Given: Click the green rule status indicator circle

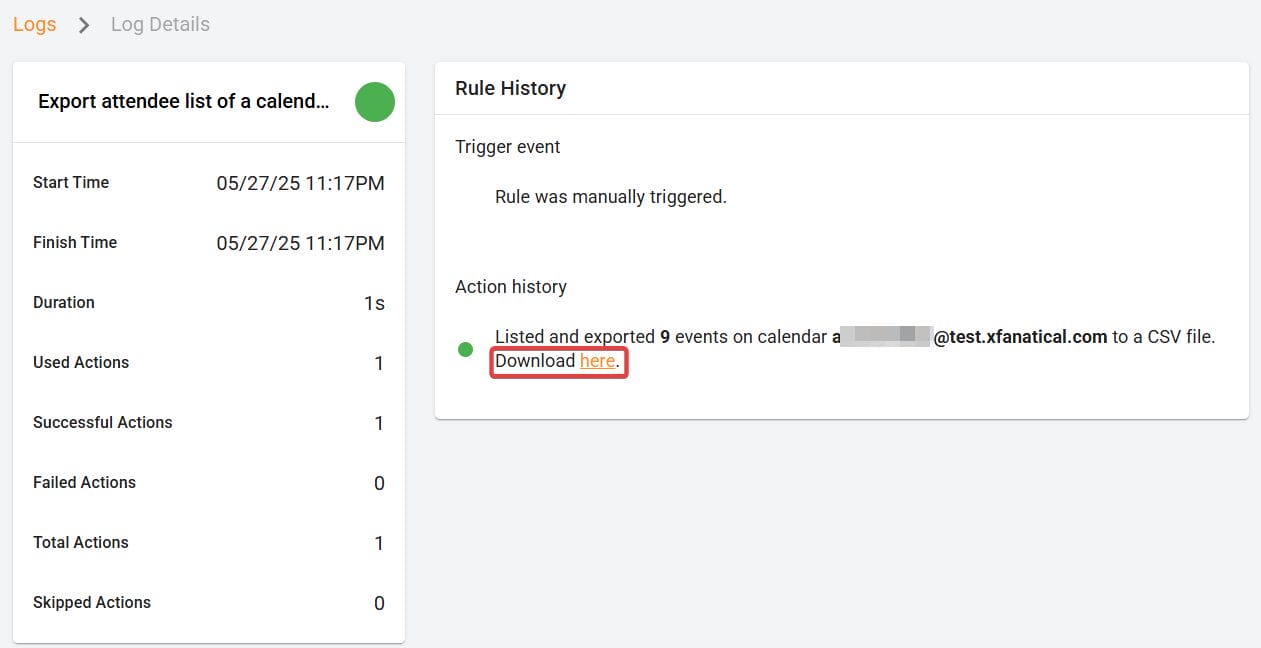Looking at the screenshot, I should pos(374,101).
